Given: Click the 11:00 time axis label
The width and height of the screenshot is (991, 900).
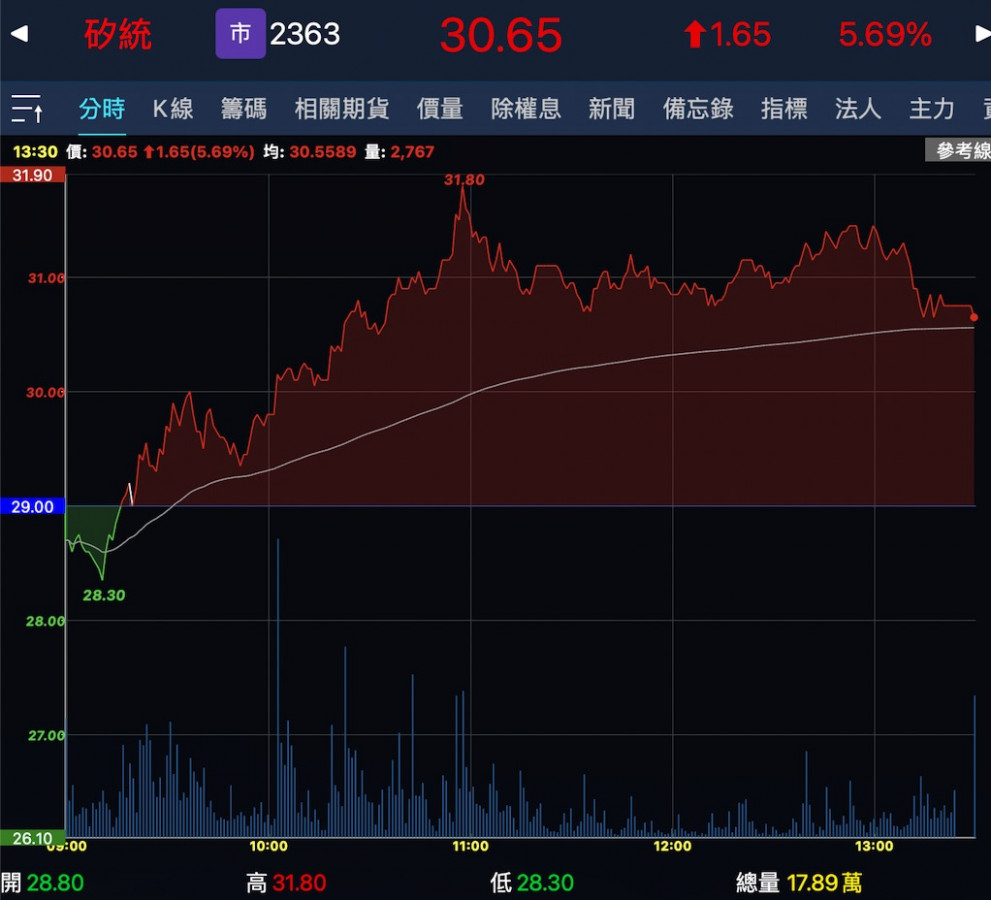Looking at the screenshot, I should tap(470, 846).
